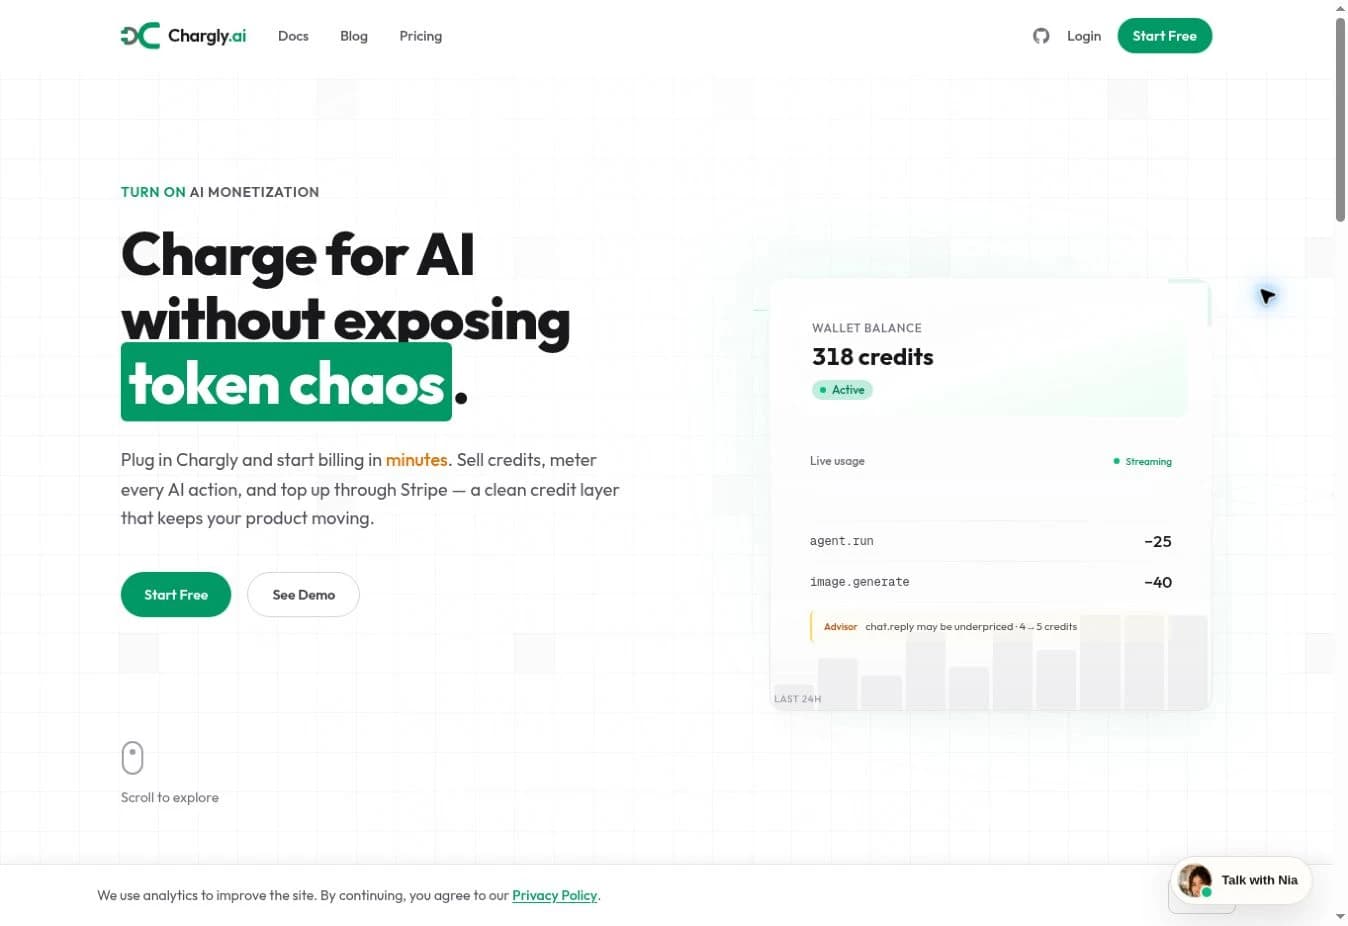
Task: Select the agent.run usage row label
Action: tap(842, 541)
